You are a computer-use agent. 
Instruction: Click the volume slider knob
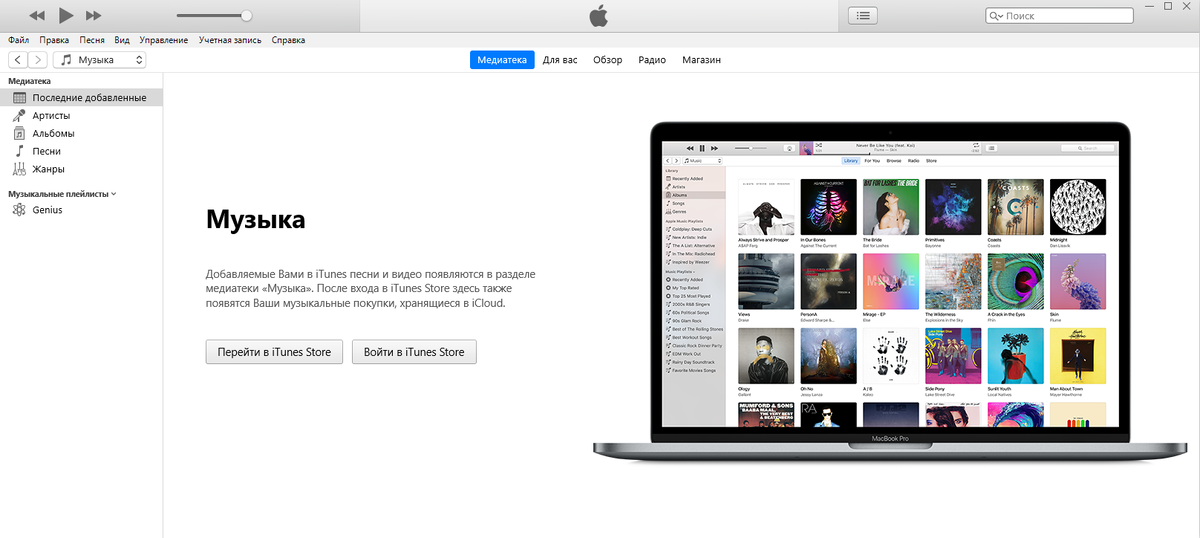[x=246, y=16]
